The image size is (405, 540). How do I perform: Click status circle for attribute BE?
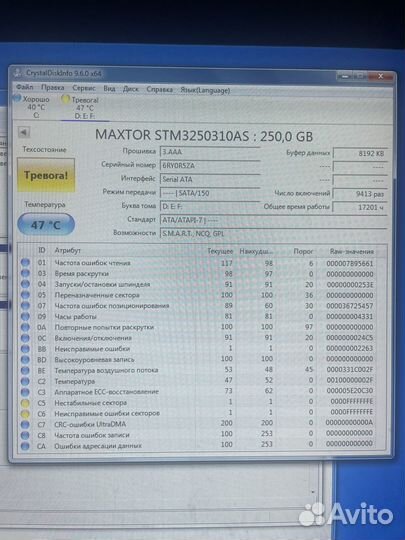(25, 370)
